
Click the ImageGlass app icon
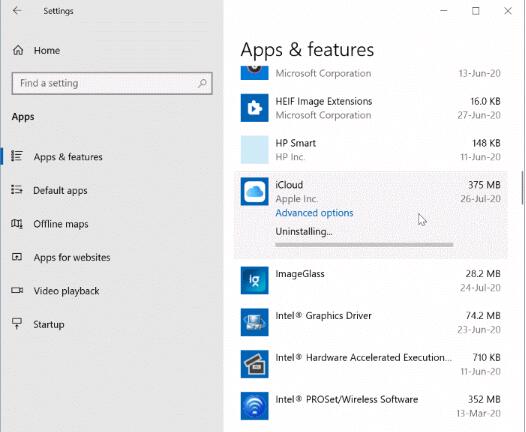[254, 280]
